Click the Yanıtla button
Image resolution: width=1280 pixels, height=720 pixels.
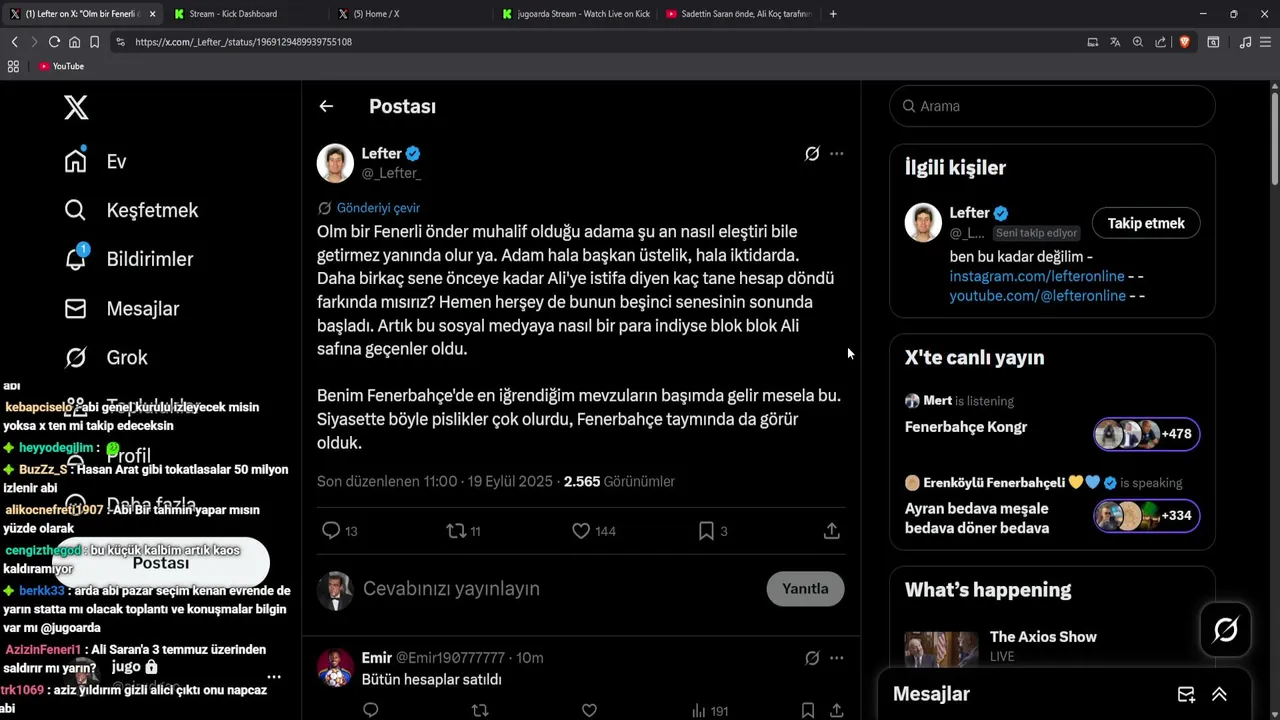coord(805,589)
